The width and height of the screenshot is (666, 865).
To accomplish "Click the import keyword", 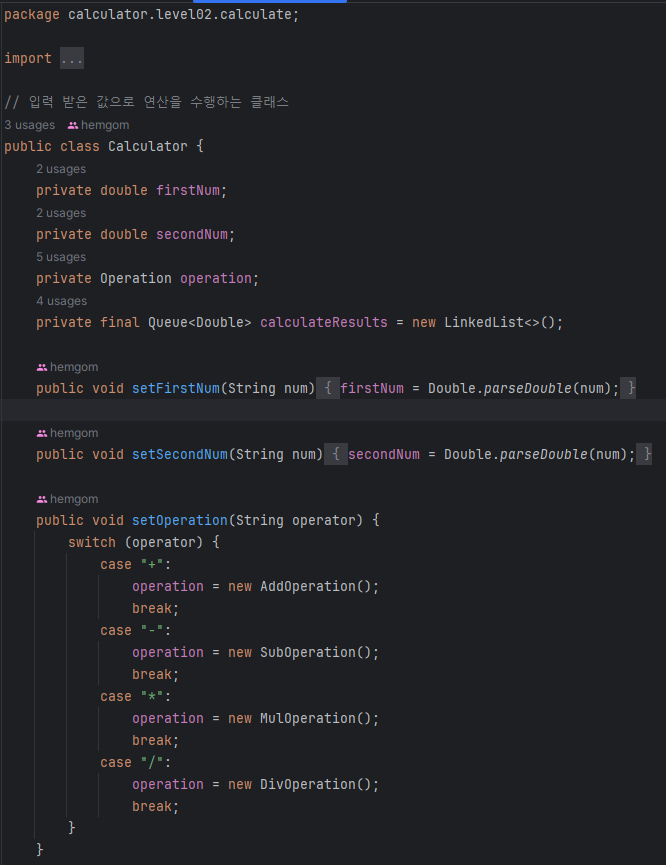I will coord(28,58).
